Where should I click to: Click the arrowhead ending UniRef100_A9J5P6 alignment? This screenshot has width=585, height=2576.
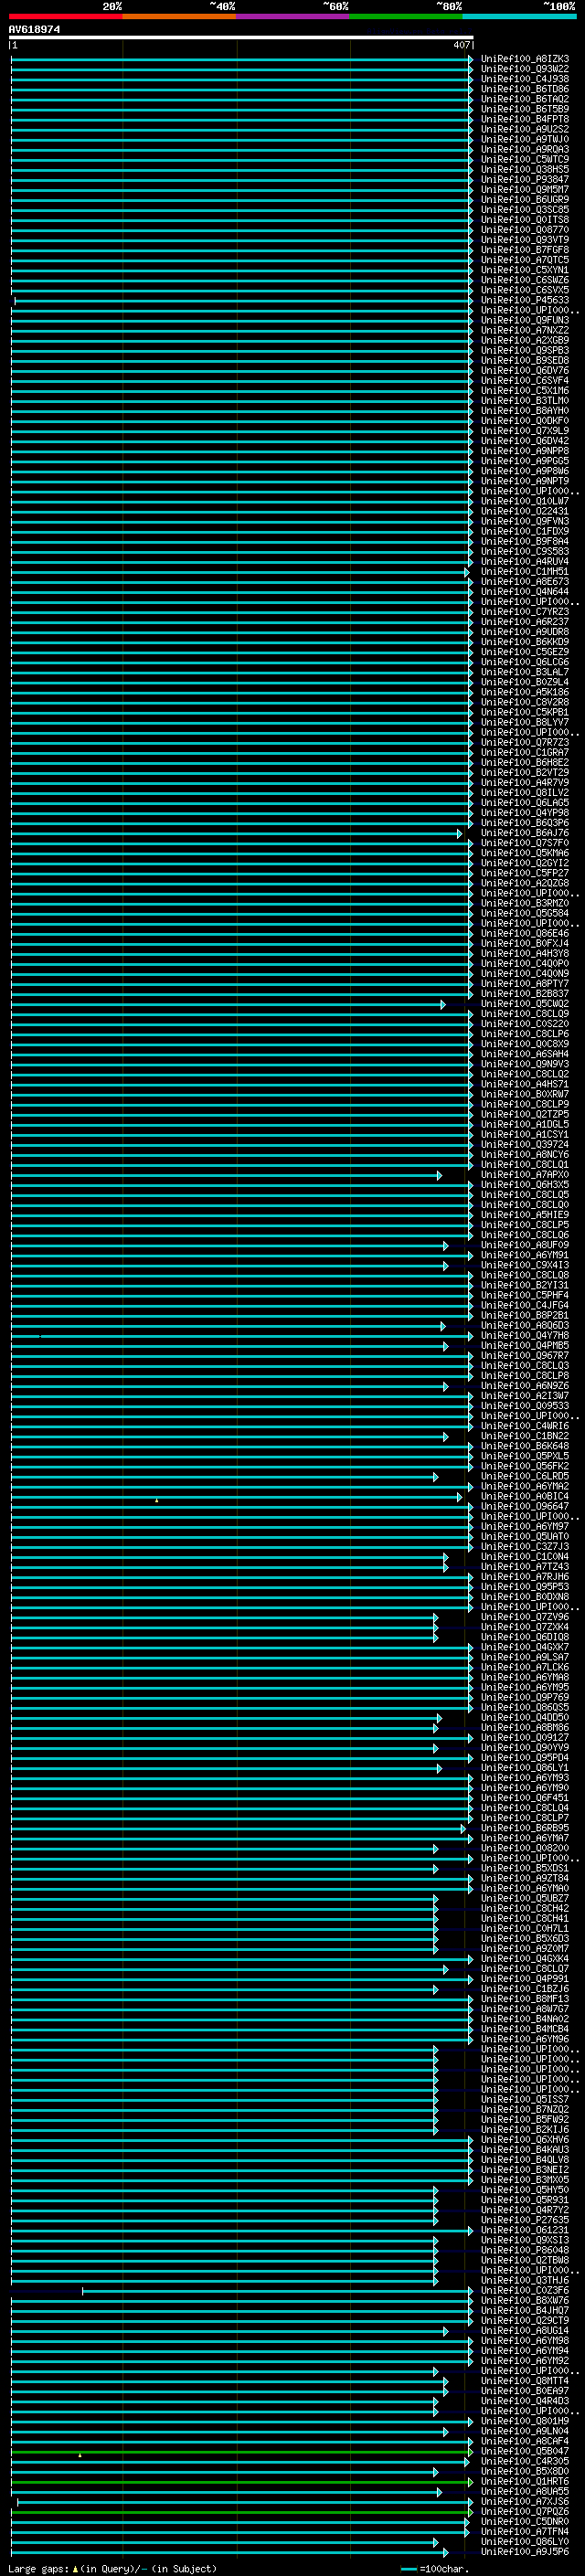(x=446, y=2552)
